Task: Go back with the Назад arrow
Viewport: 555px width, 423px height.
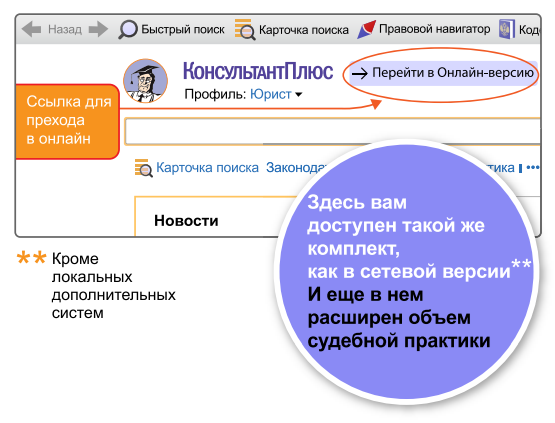Action: [32, 29]
